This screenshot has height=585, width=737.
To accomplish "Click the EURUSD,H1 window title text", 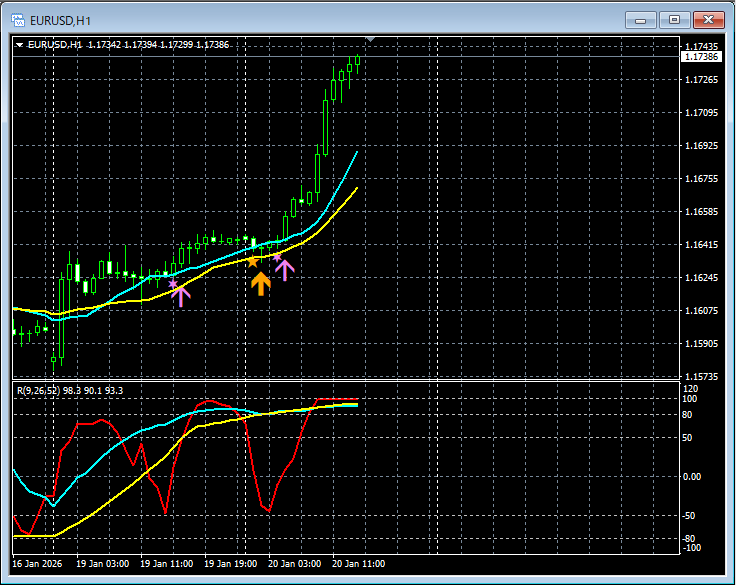I will [x=60, y=21].
